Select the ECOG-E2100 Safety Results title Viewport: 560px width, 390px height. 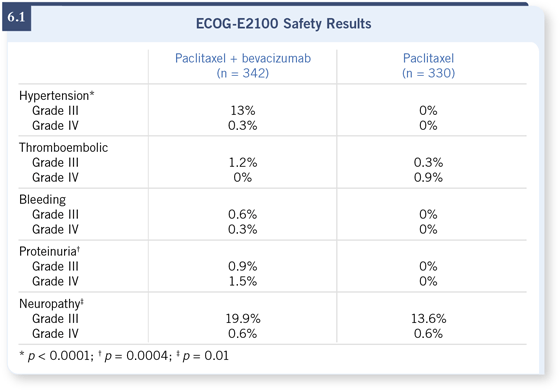click(x=284, y=24)
